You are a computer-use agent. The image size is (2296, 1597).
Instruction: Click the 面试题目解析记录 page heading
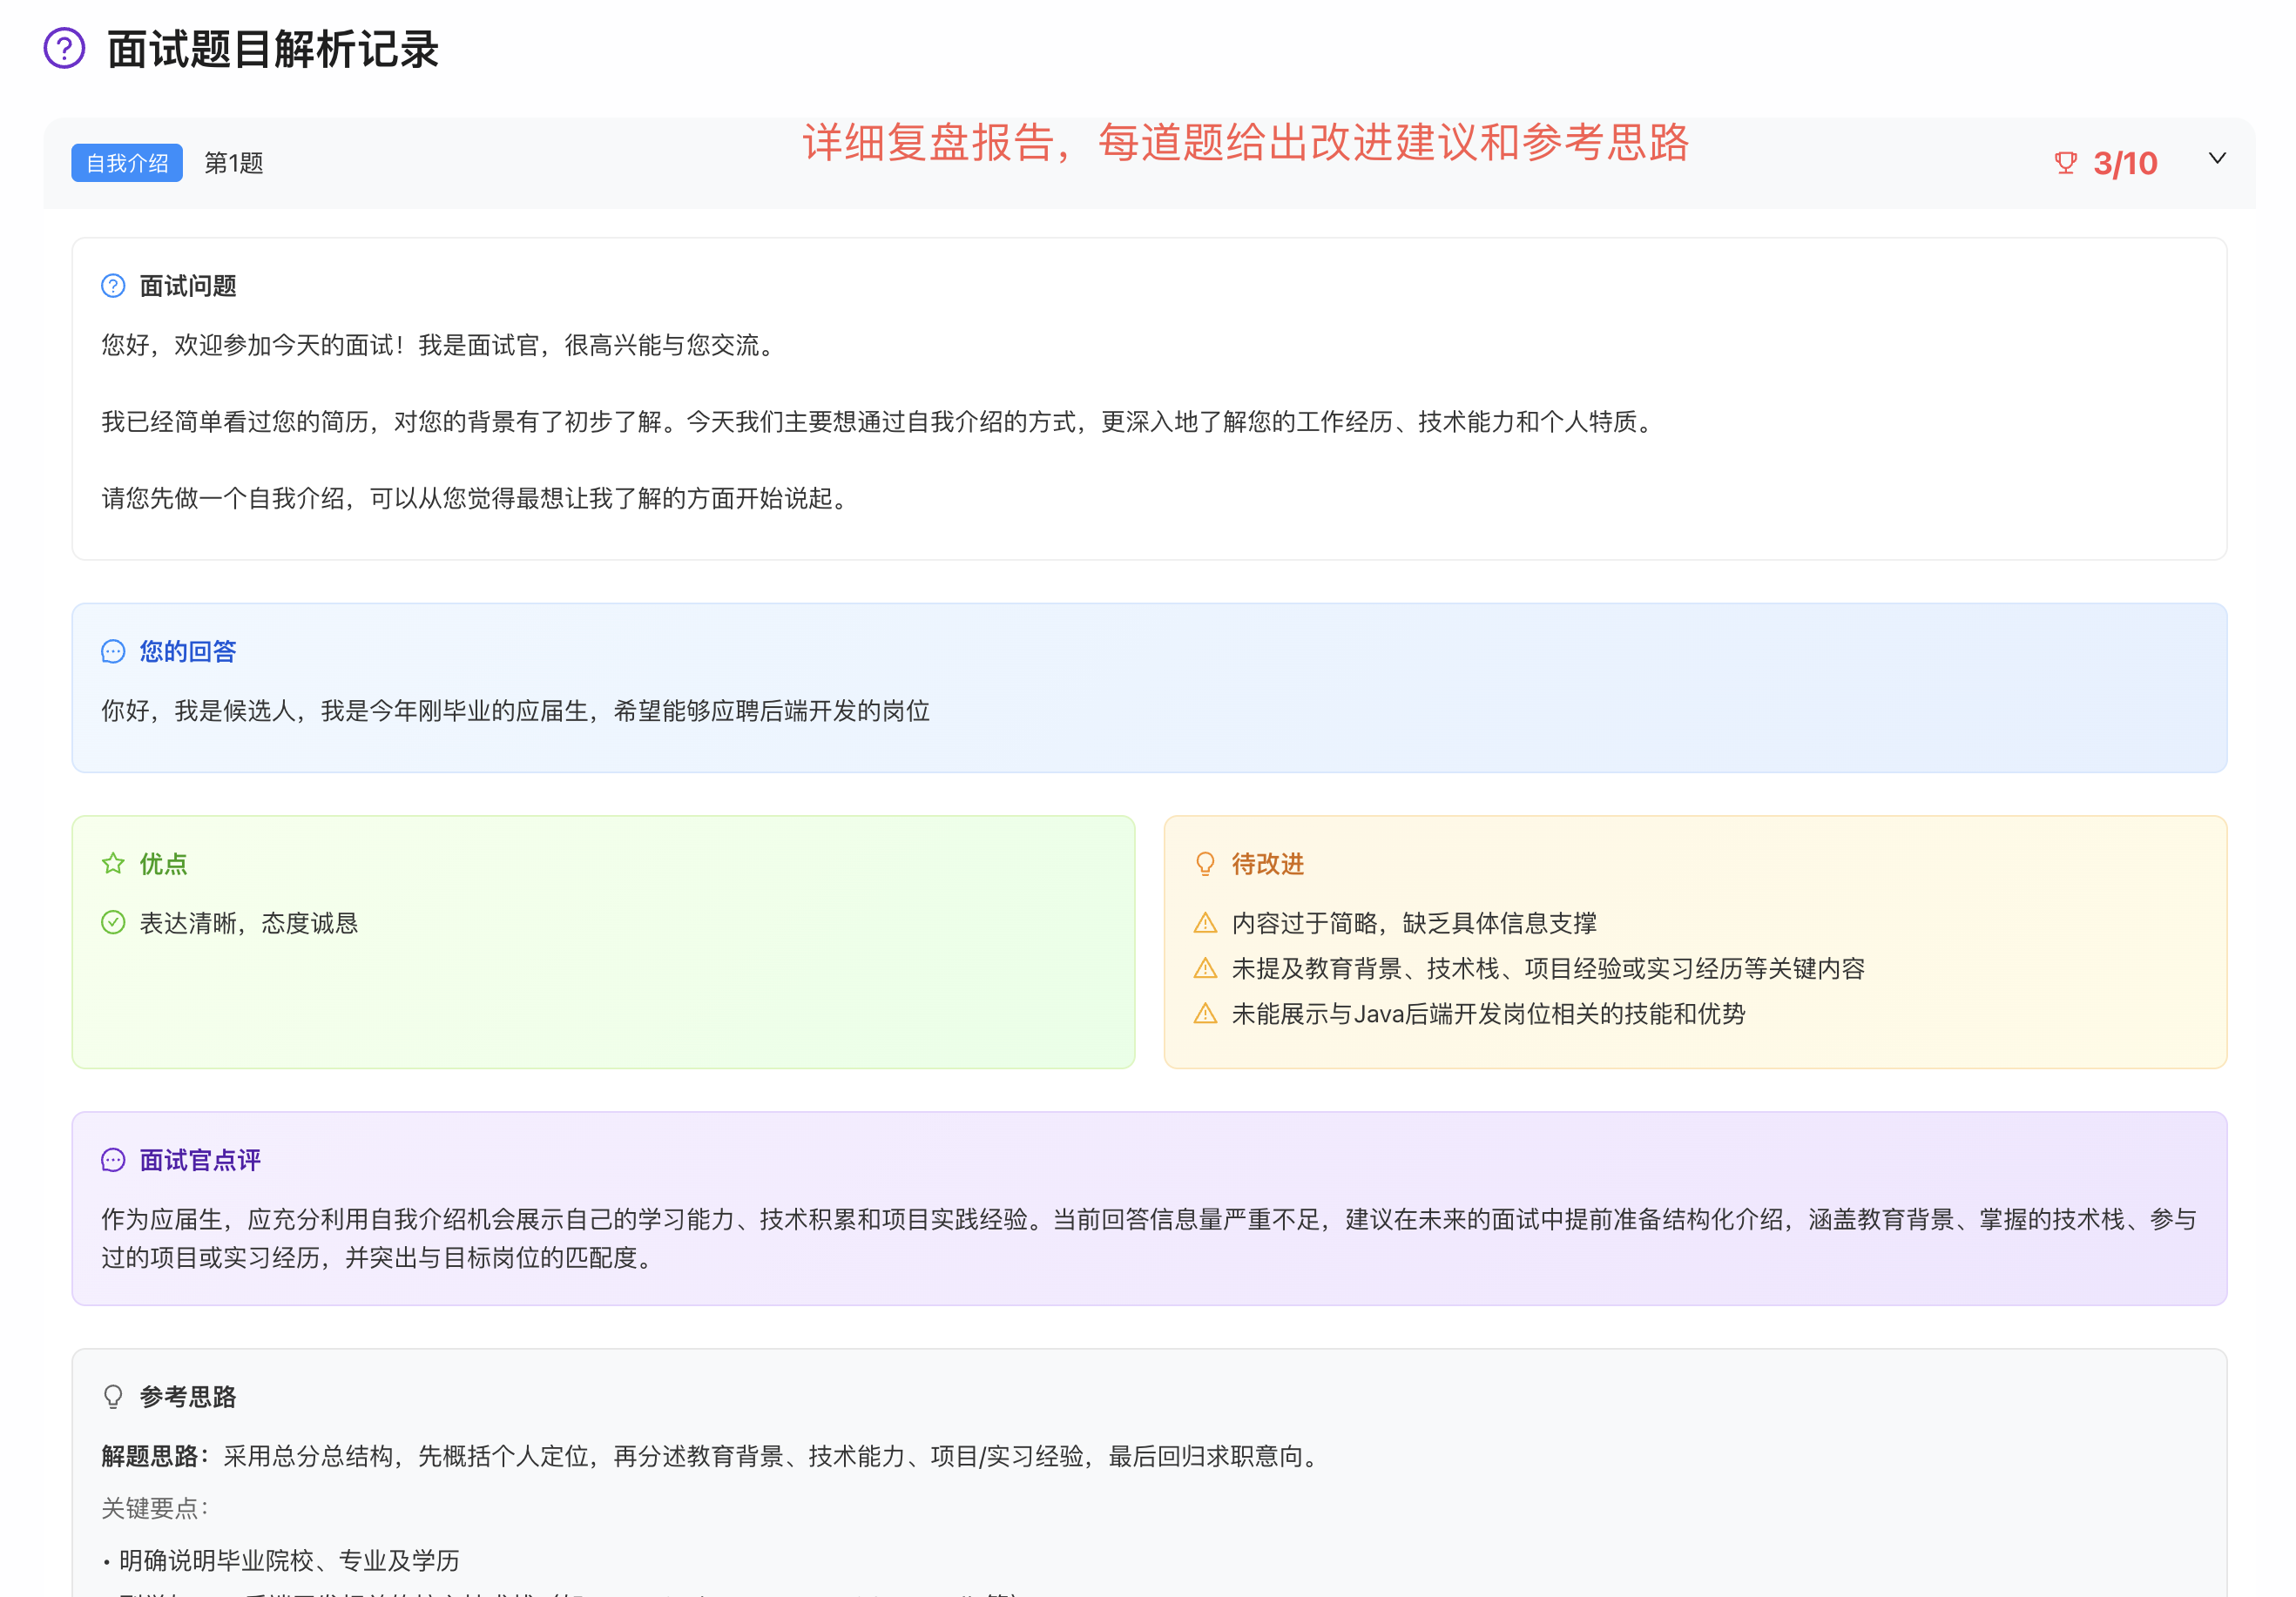click(x=272, y=49)
